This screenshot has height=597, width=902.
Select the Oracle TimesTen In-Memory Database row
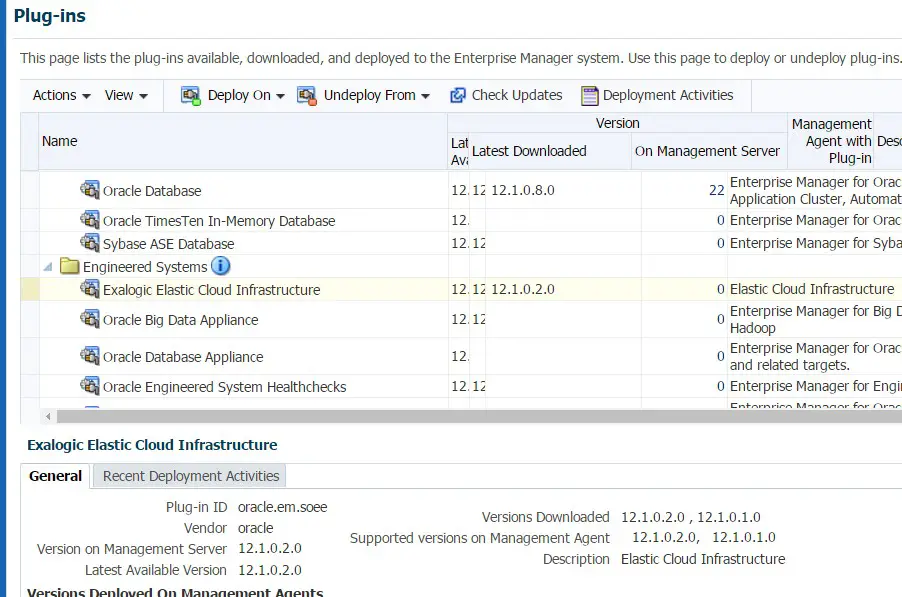coord(219,221)
